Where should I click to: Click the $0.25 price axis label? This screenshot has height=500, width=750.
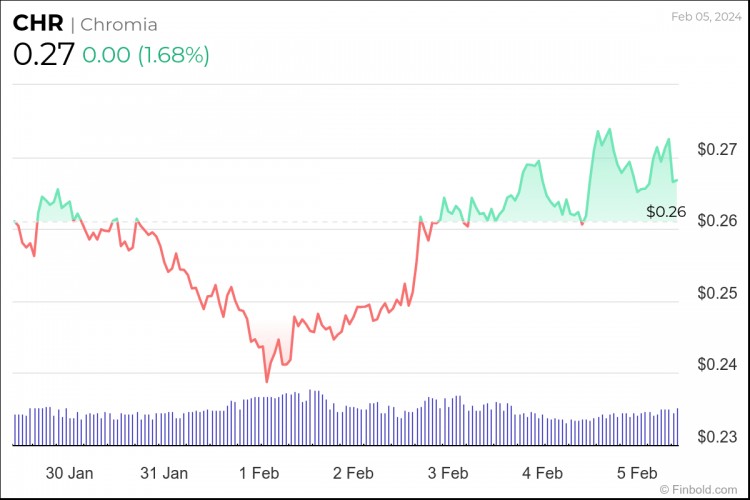tap(717, 293)
